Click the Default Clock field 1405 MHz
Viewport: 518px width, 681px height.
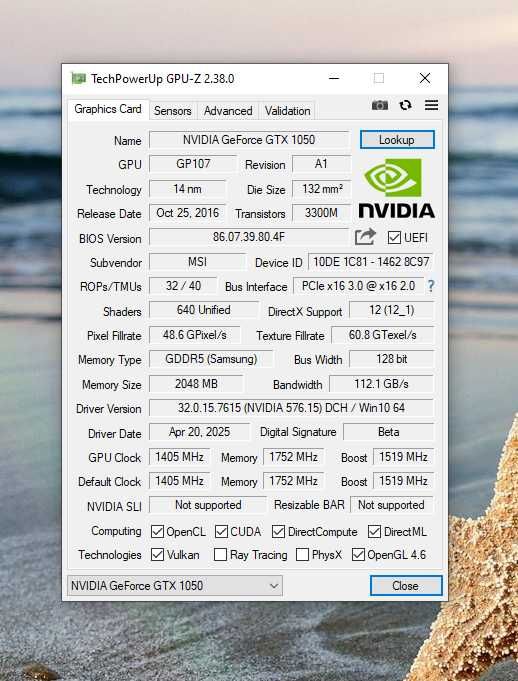pos(179,481)
